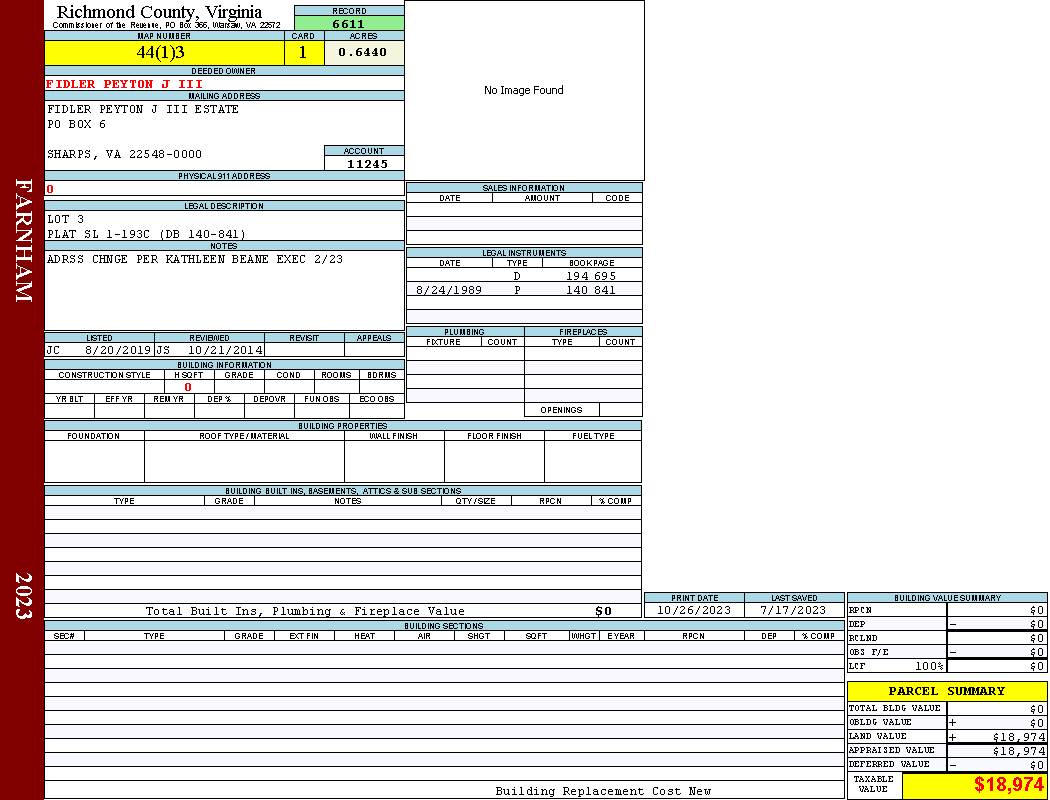Click reviewed date 10/21/2014
The image size is (1050, 800).
(x=225, y=350)
